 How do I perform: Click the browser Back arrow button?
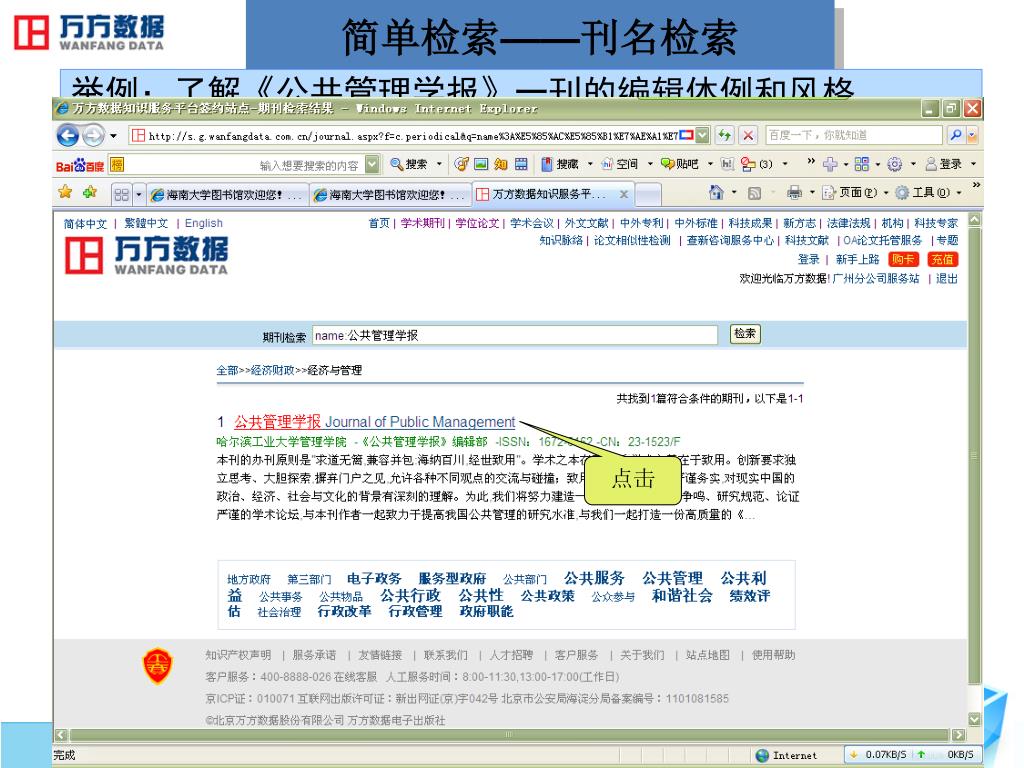tap(67, 135)
